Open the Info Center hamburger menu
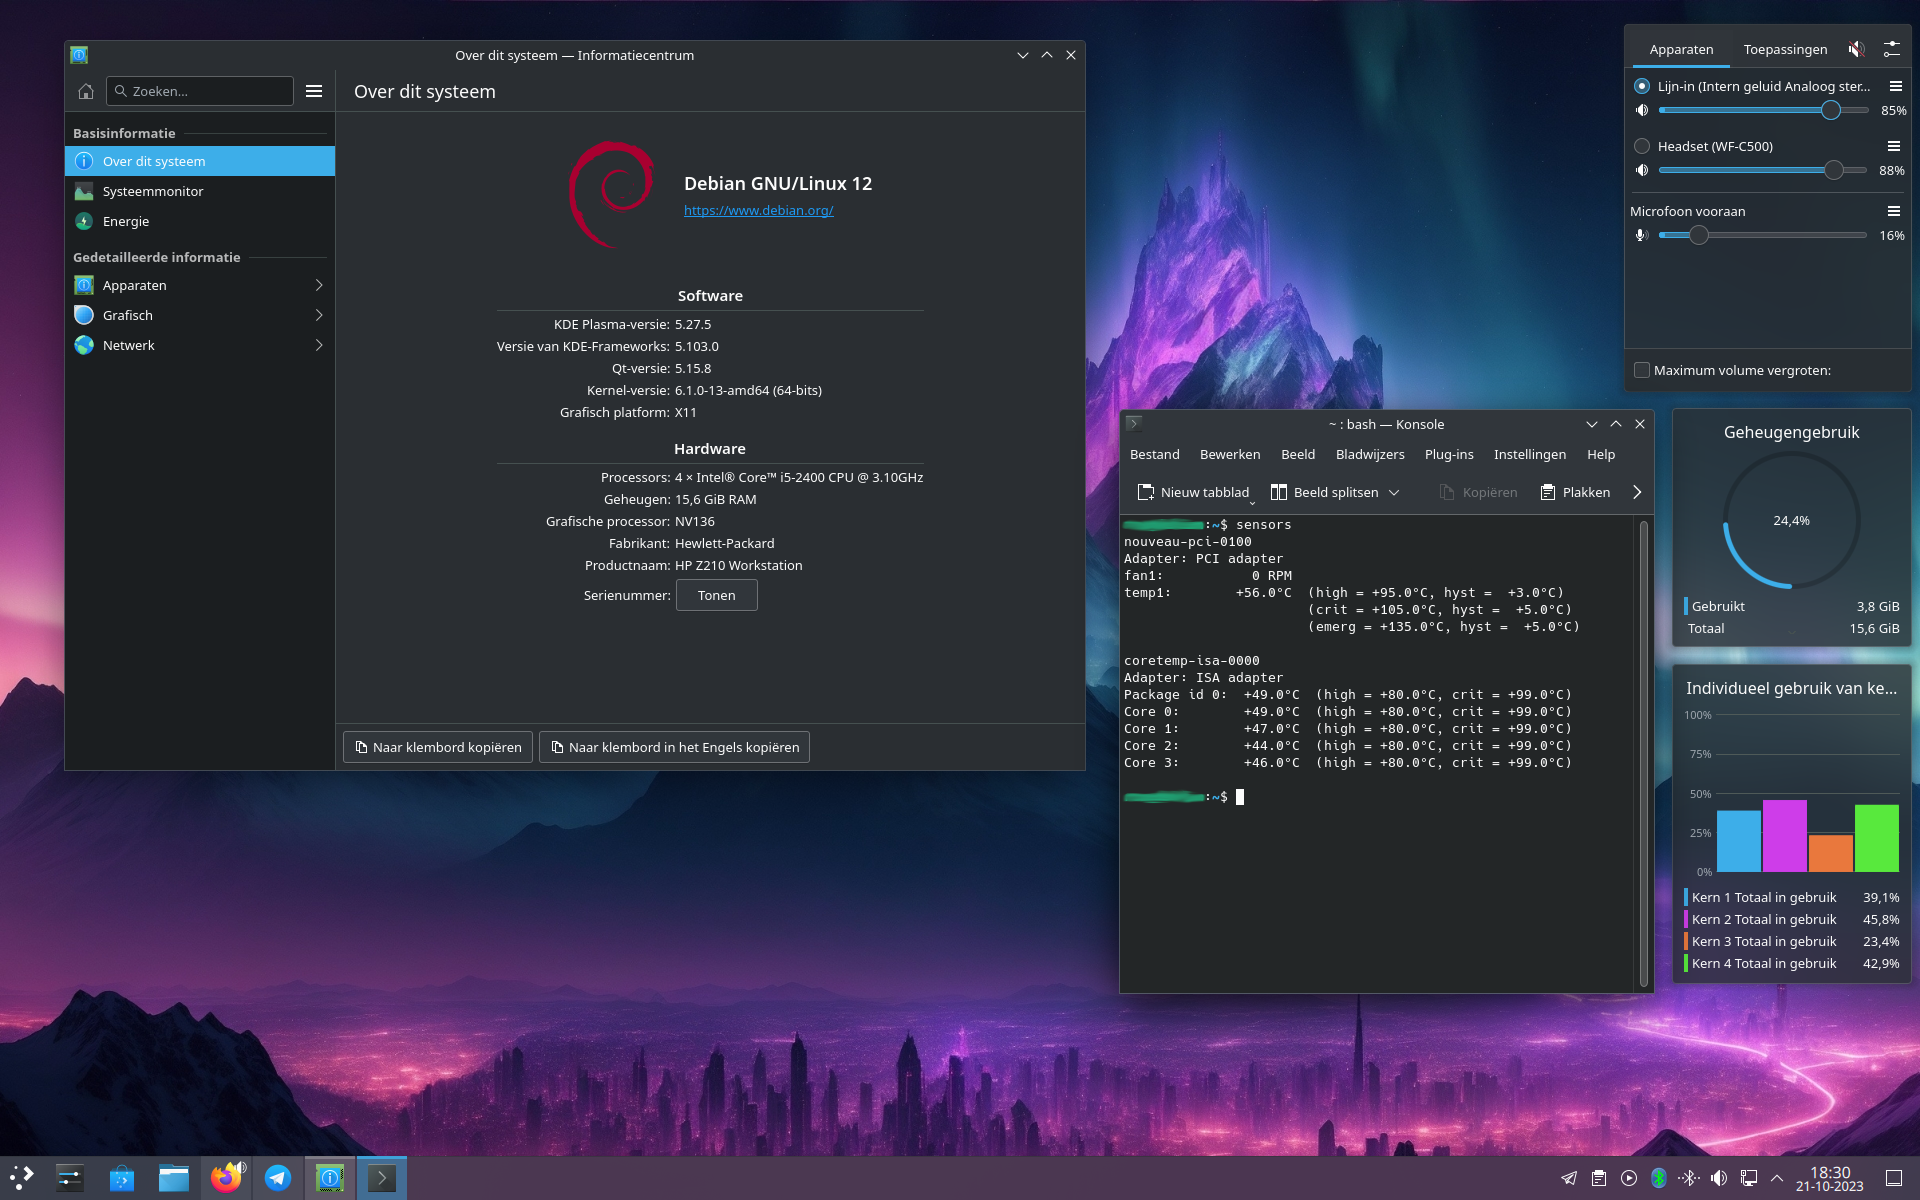The height and width of the screenshot is (1200, 1920). pos(314,91)
